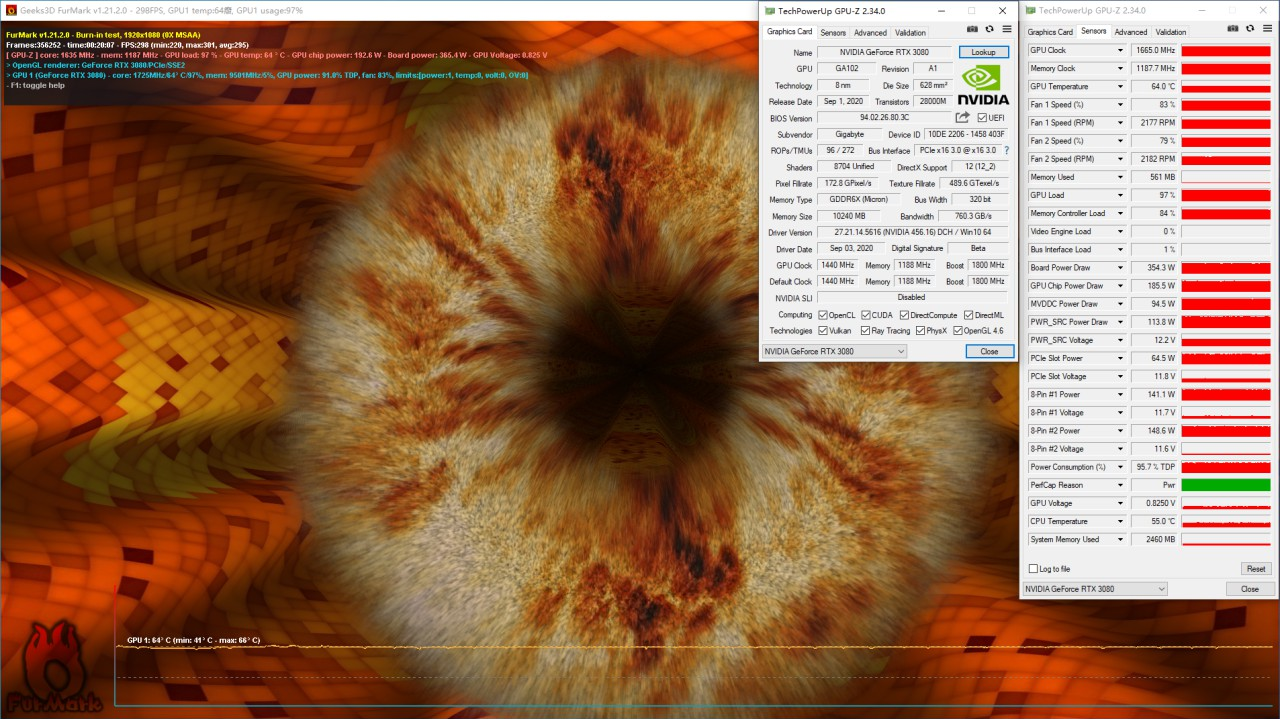1280x719 pixels.
Task: Toggle the PhysX checkbox
Action: click(x=920, y=330)
